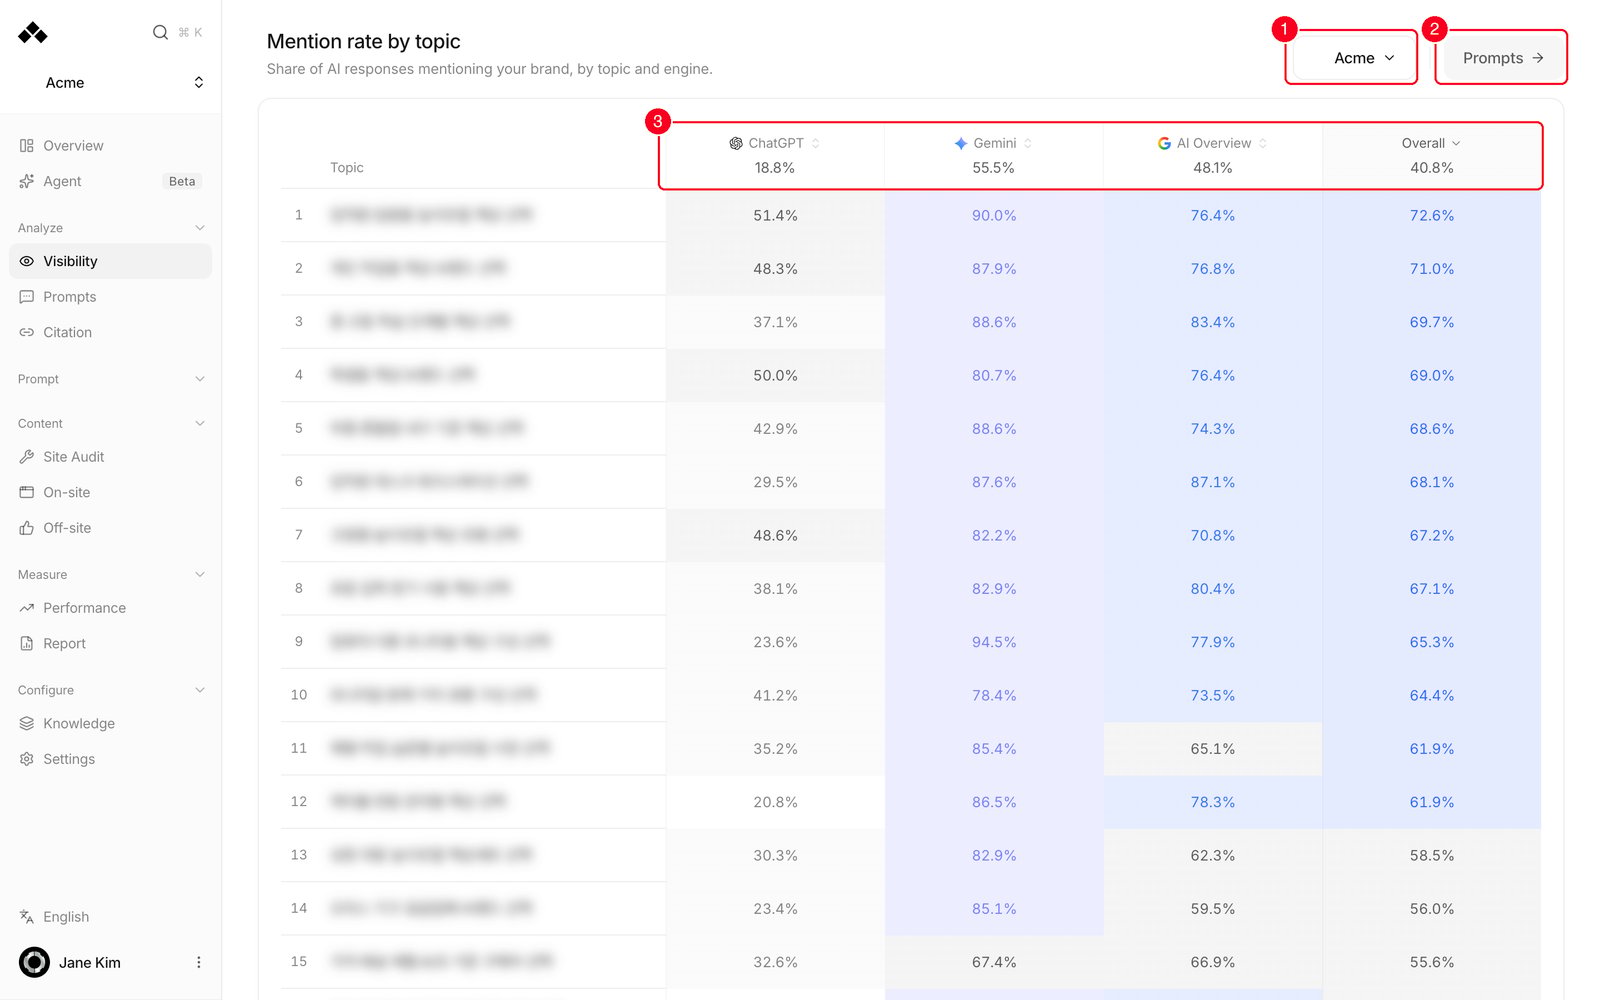Click the AI Overview value 87.1%

1213,482
